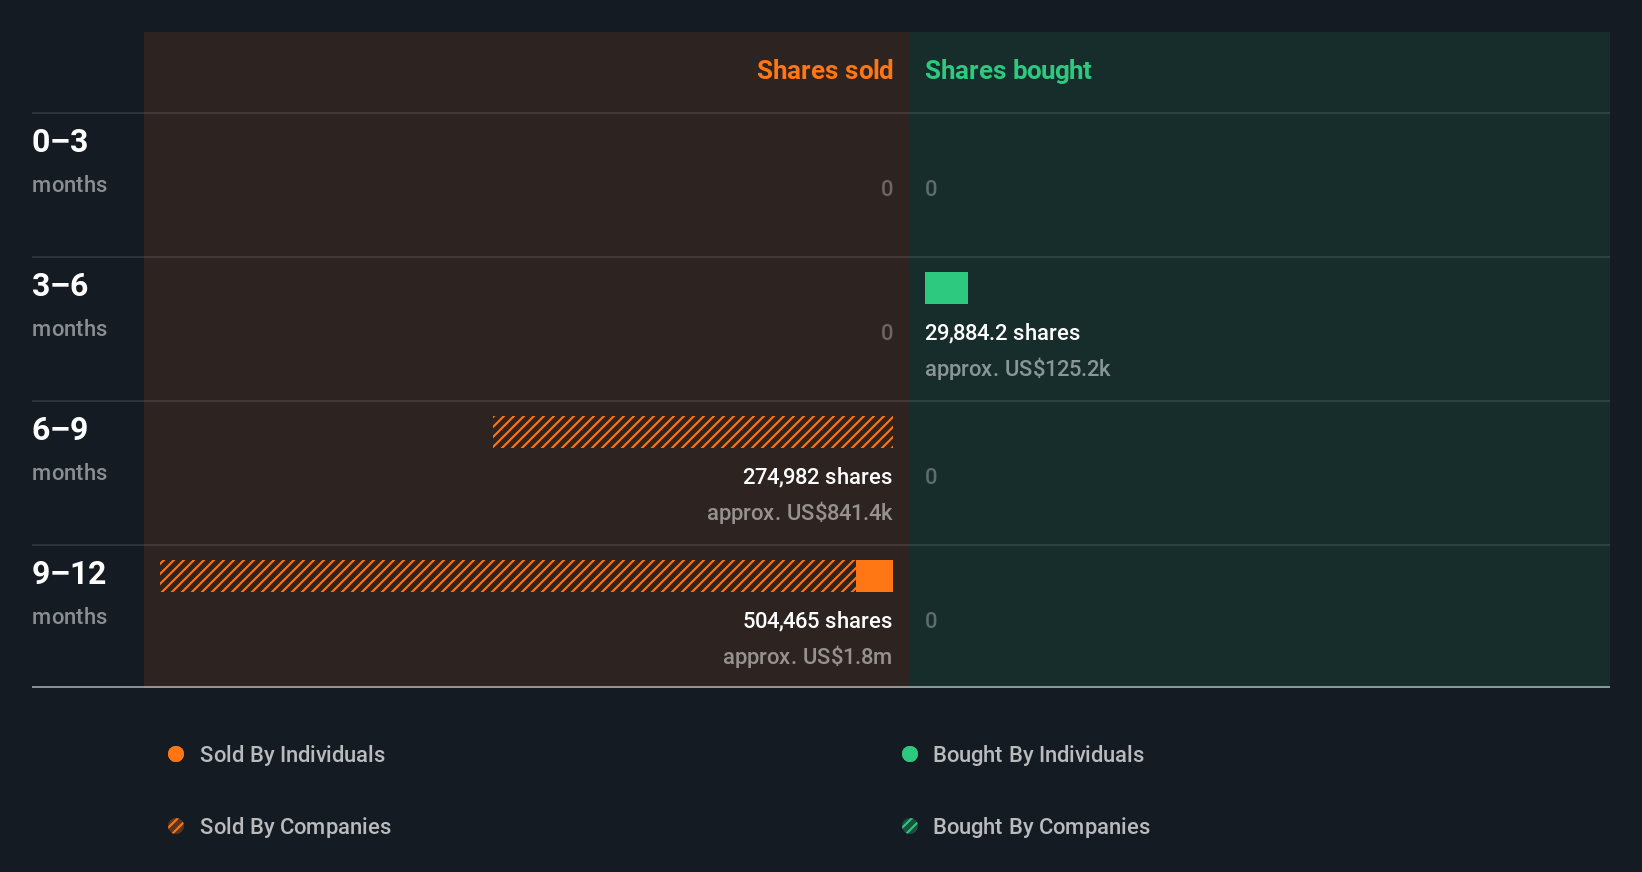
Task: Toggle the Bought By Companies legend label
Action: click(1041, 826)
